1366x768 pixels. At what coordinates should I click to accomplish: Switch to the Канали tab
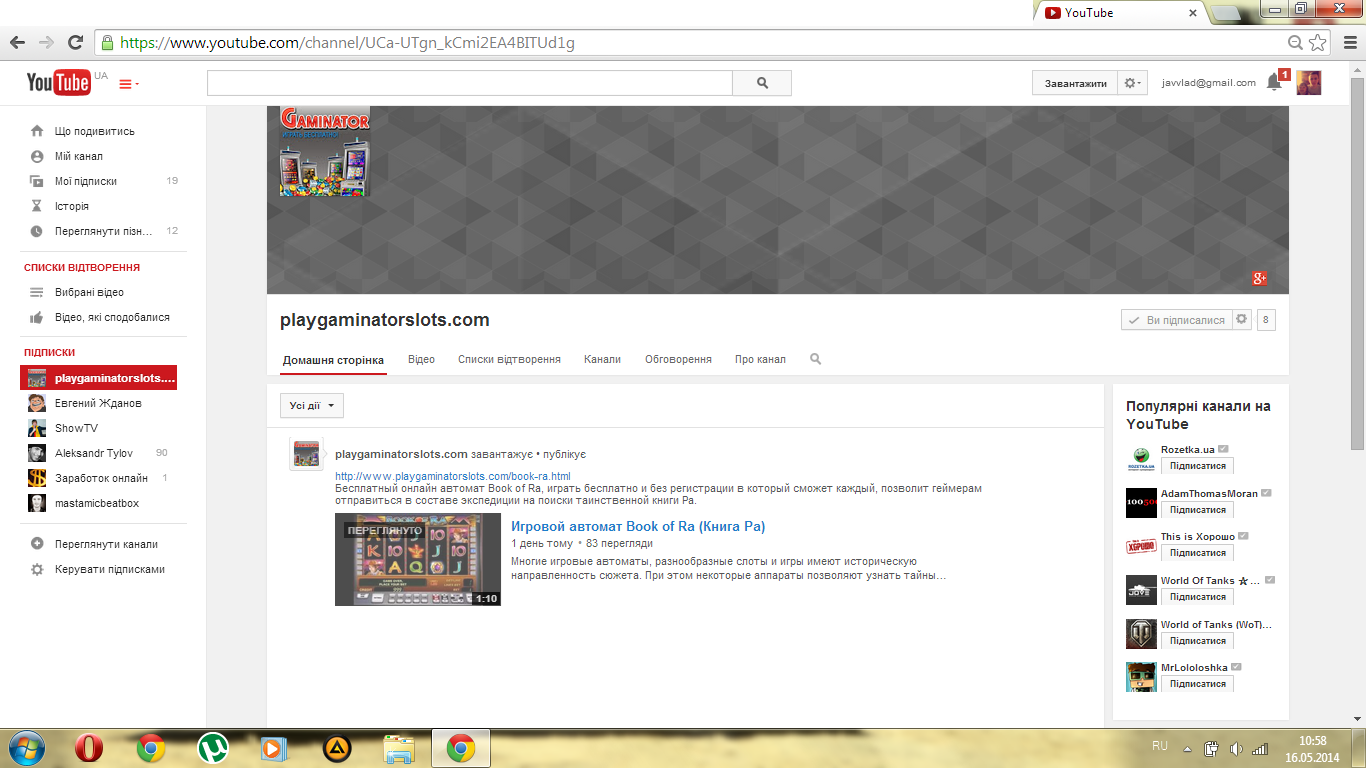coord(602,359)
